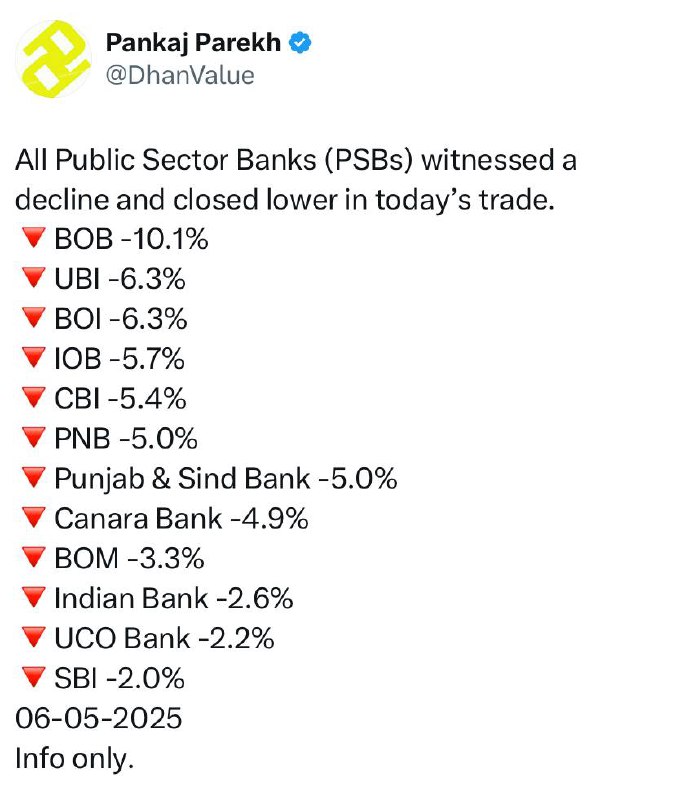Click red down triangle beside BOI

click(x=34, y=317)
